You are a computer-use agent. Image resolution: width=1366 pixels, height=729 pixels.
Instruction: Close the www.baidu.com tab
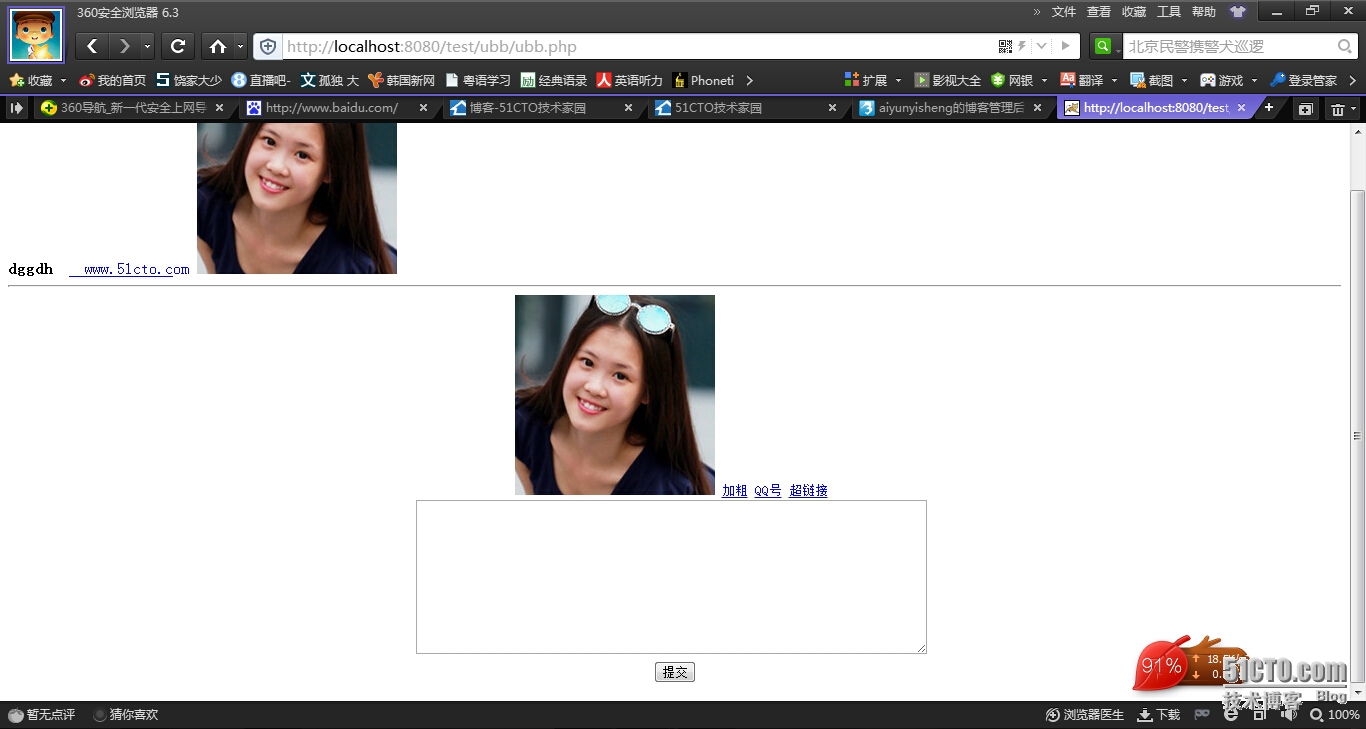click(423, 108)
